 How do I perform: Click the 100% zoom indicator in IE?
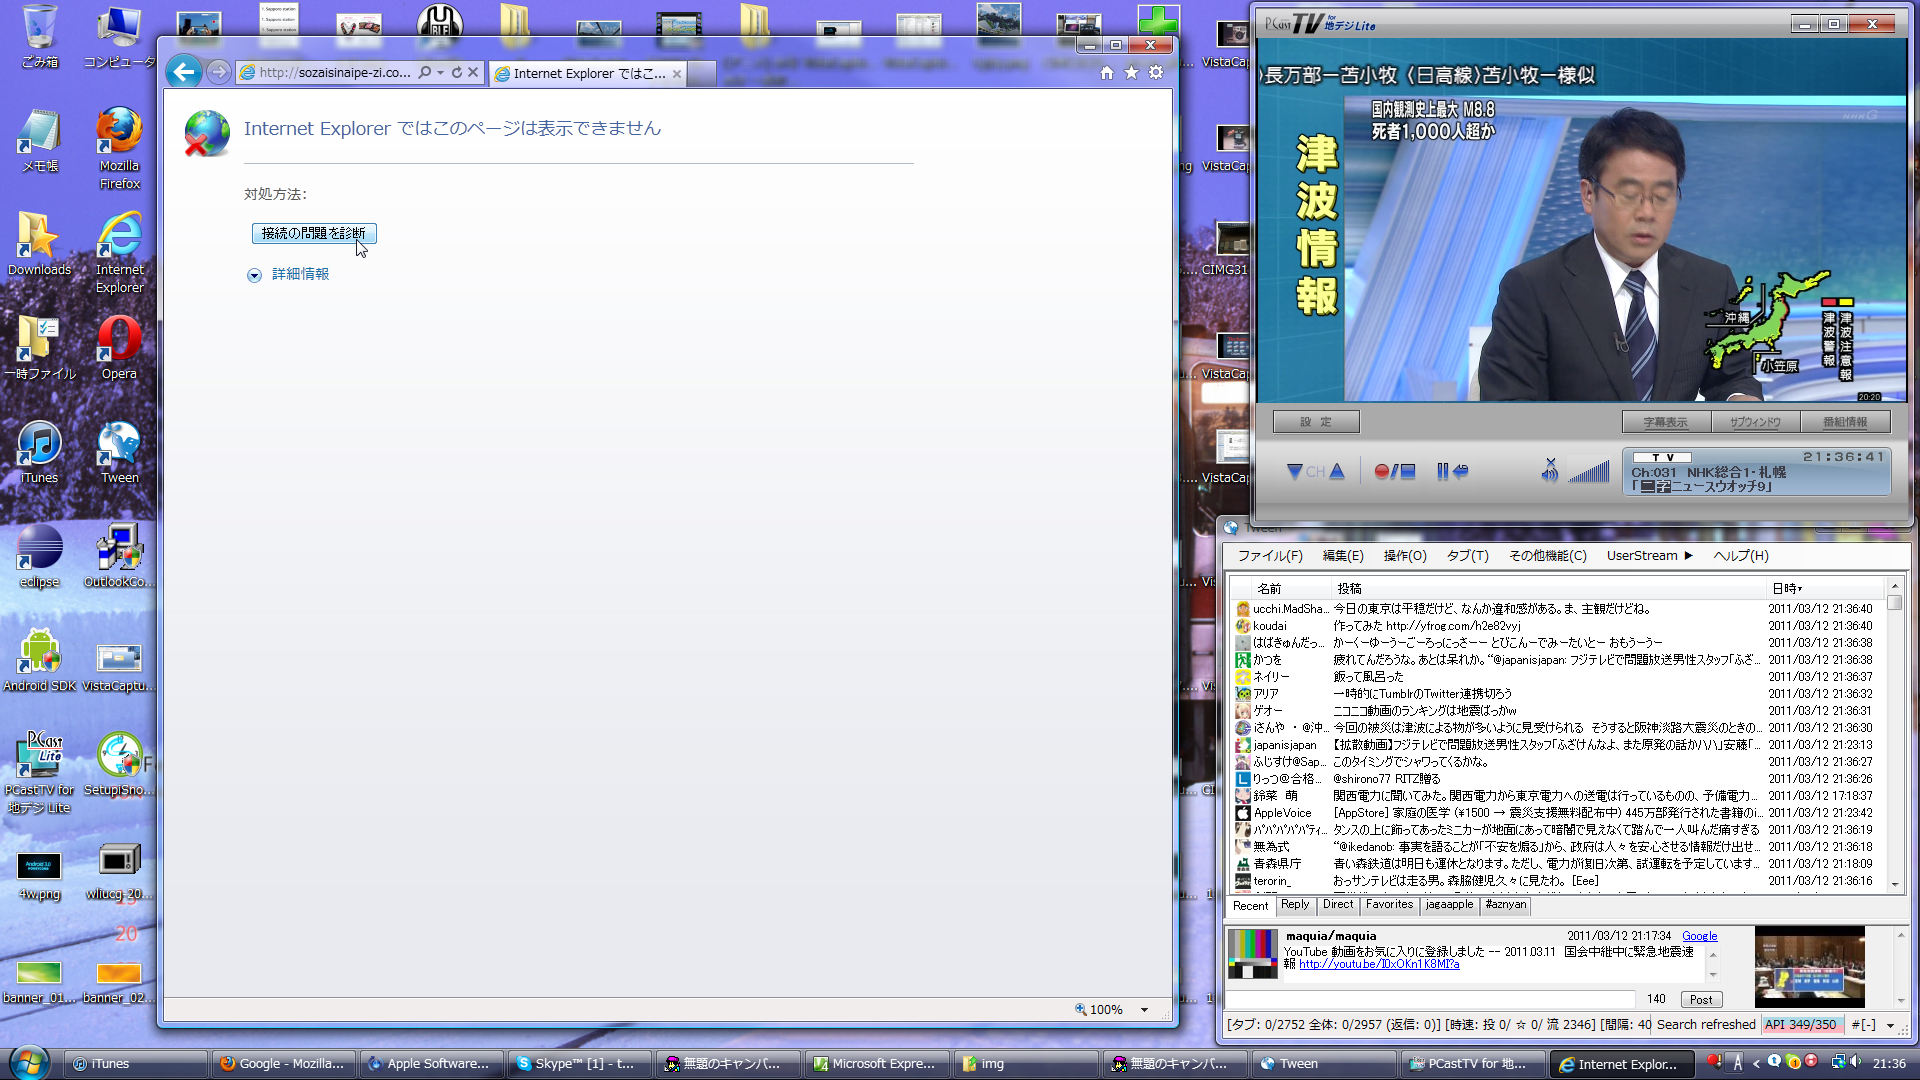pos(1099,1010)
